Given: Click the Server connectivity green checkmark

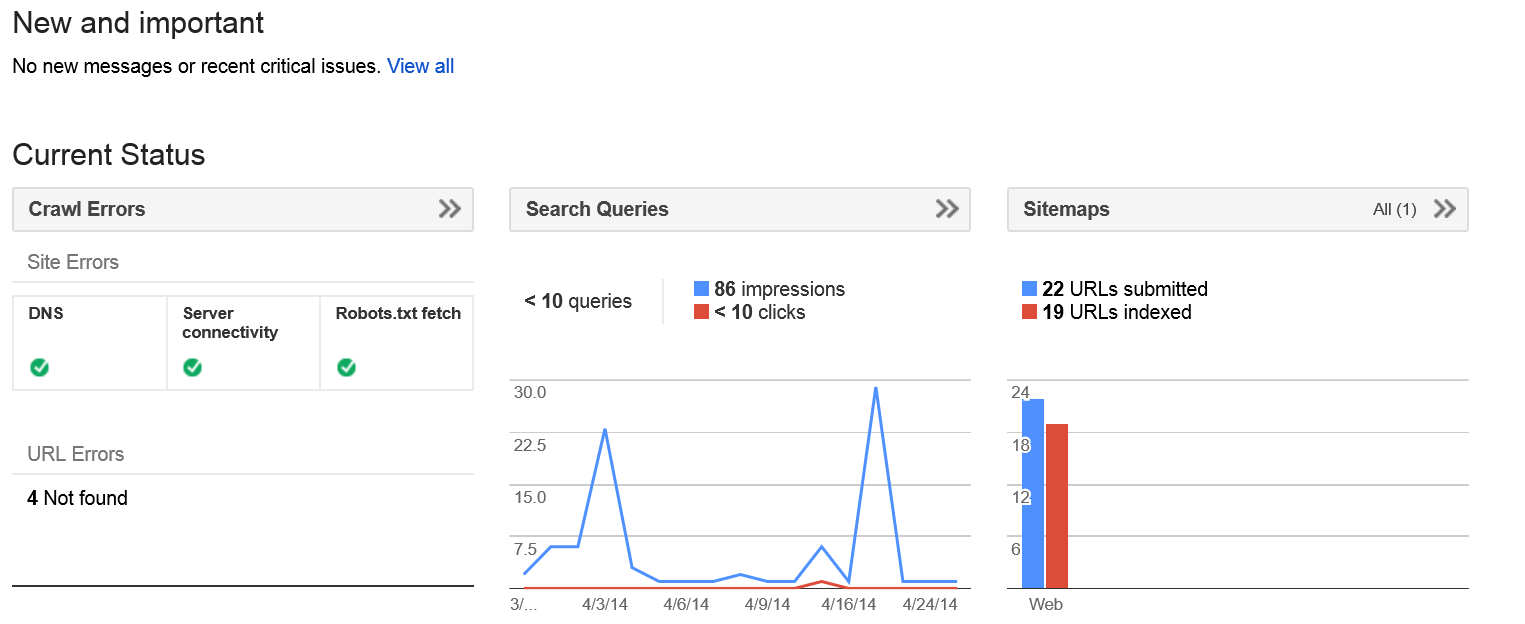Looking at the screenshot, I should tap(193, 368).
